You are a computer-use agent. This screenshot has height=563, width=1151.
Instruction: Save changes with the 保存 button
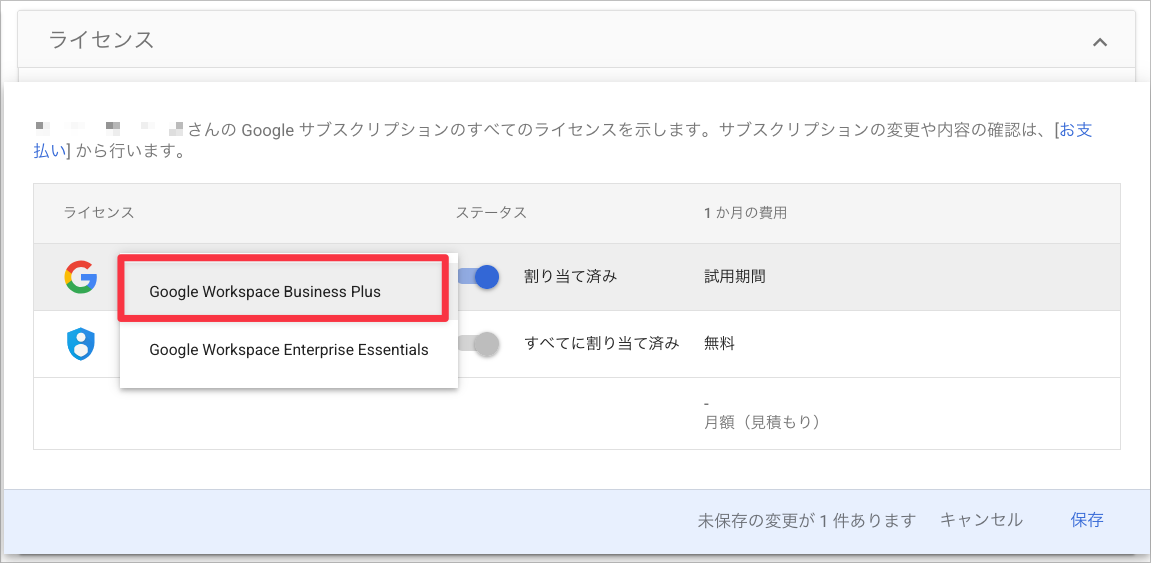click(x=1087, y=520)
